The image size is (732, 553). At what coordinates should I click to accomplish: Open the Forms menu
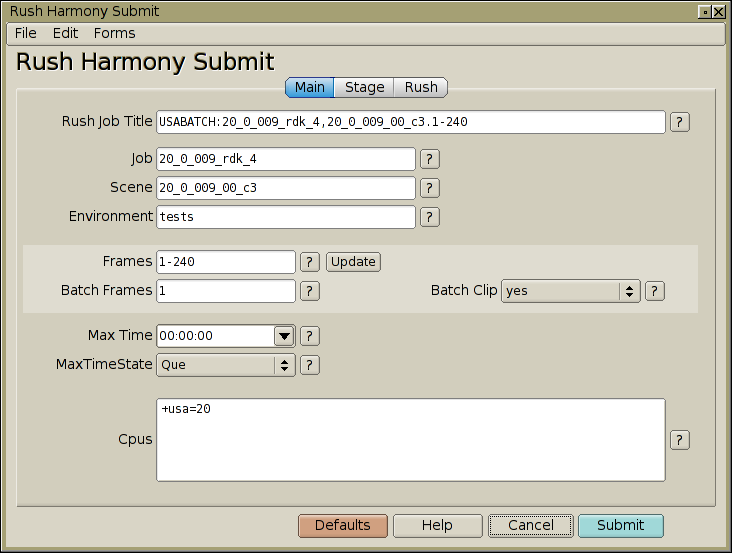click(x=114, y=33)
